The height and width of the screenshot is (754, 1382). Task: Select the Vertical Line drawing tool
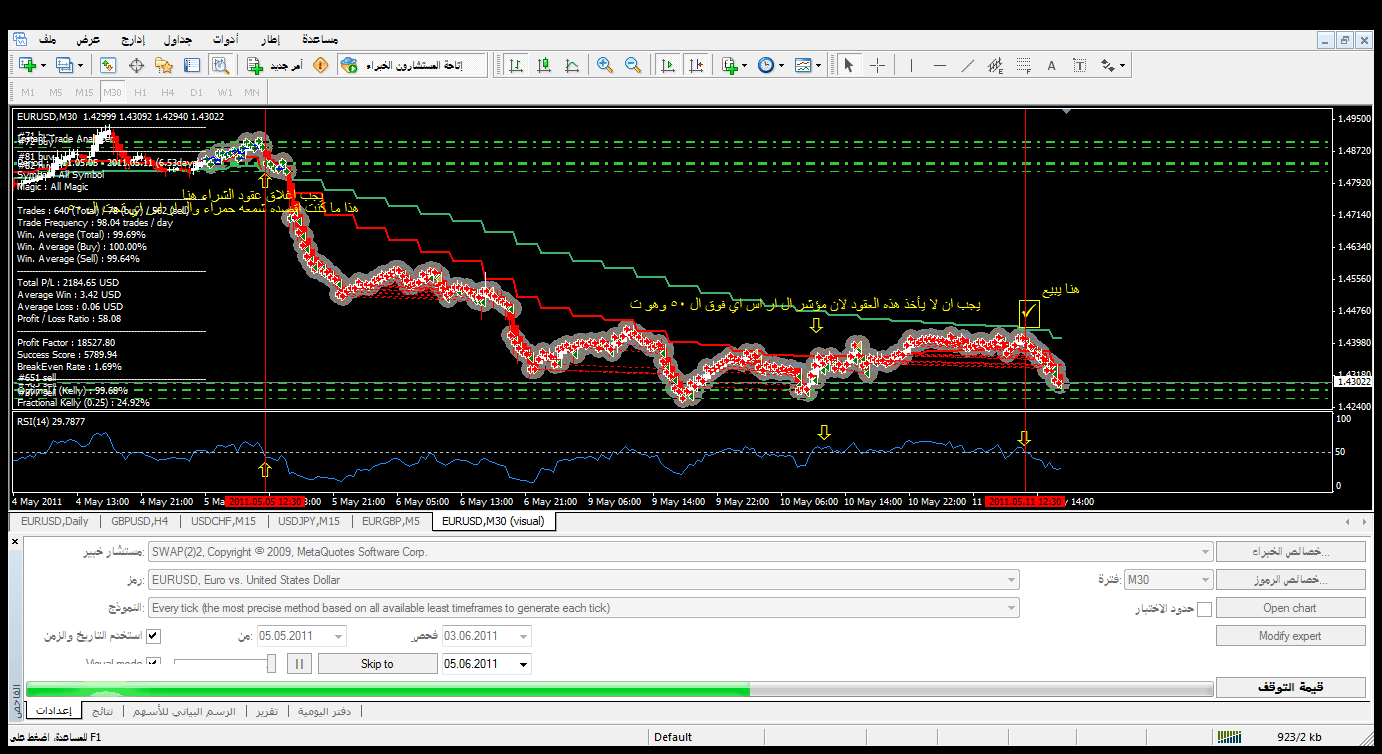pyautogui.click(x=911, y=65)
